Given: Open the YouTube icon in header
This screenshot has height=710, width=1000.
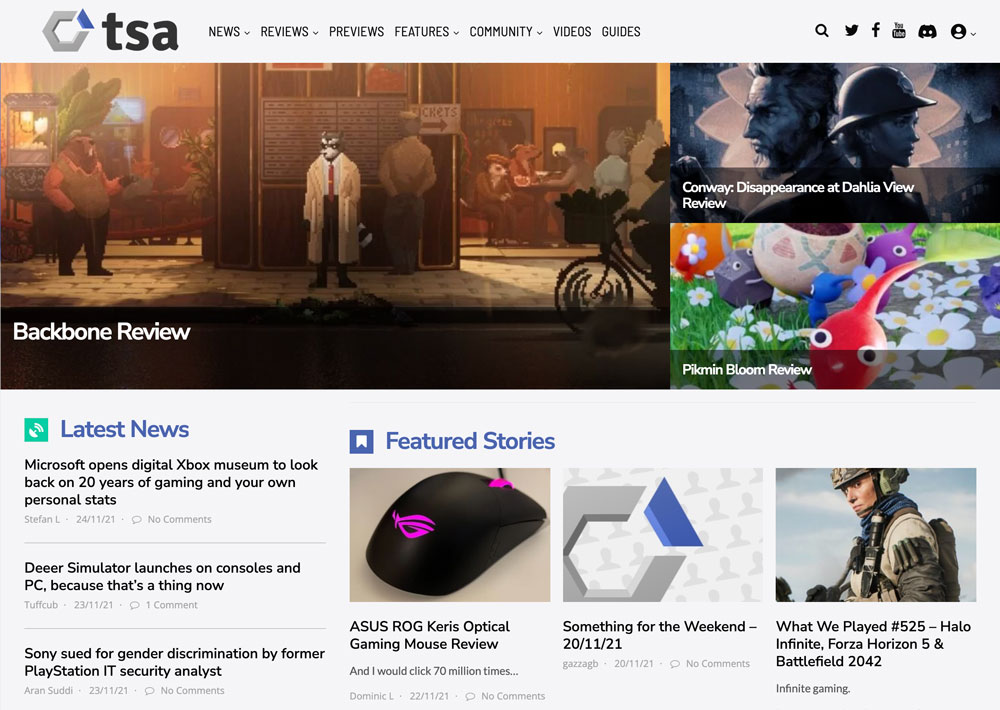Looking at the screenshot, I should pos(899,30).
